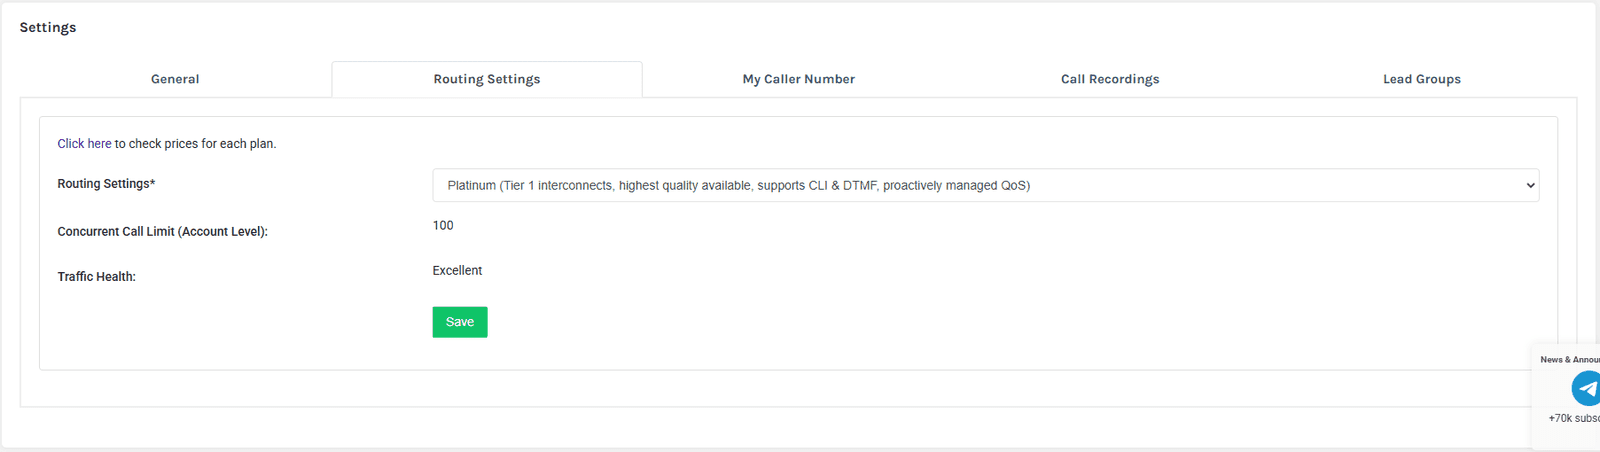Switch to the General tab

(175, 79)
